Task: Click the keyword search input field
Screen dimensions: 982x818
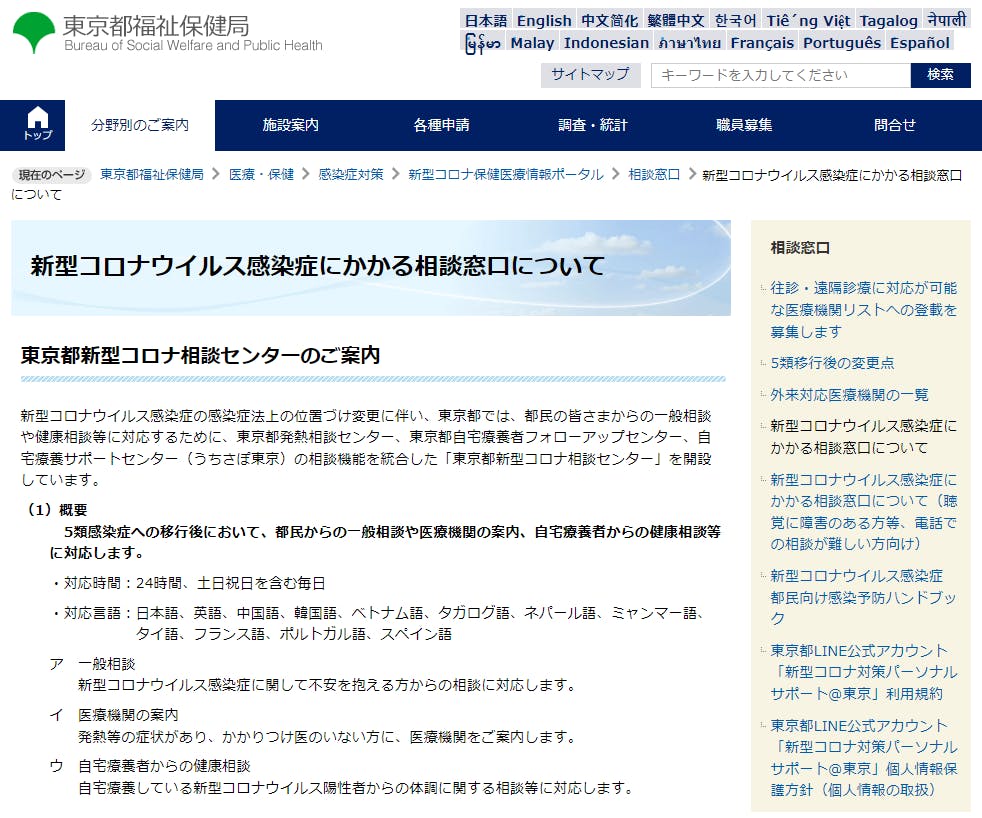Action: (780, 75)
